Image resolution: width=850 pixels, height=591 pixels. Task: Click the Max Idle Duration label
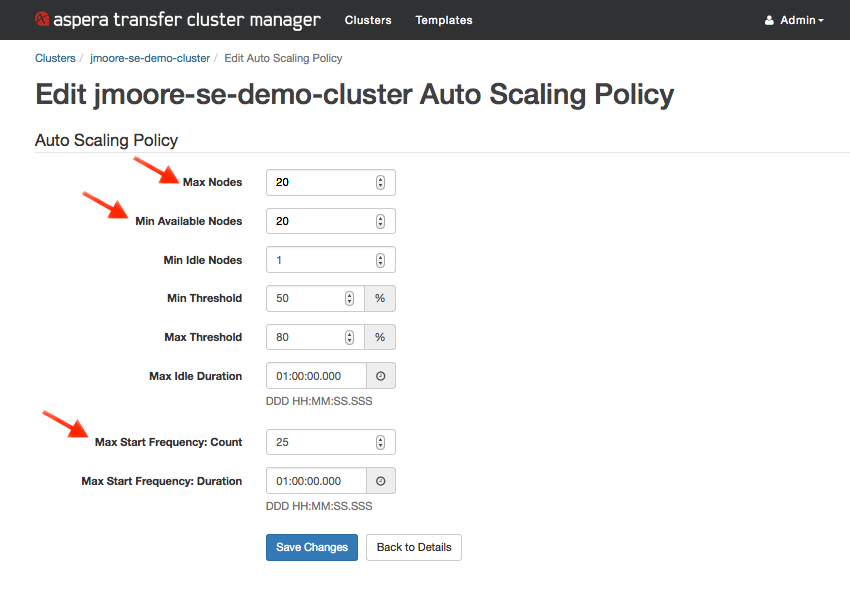pyautogui.click(x=195, y=376)
